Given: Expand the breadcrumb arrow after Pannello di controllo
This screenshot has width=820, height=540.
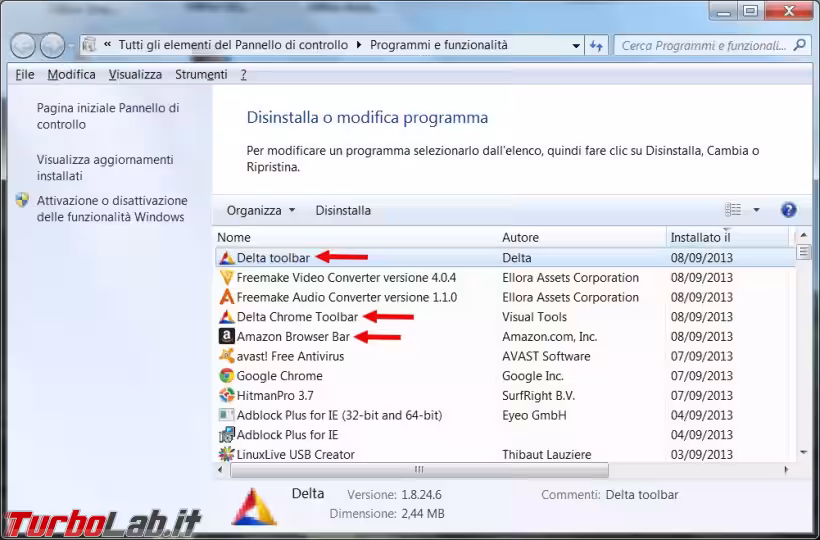Looking at the screenshot, I should click(359, 45).
